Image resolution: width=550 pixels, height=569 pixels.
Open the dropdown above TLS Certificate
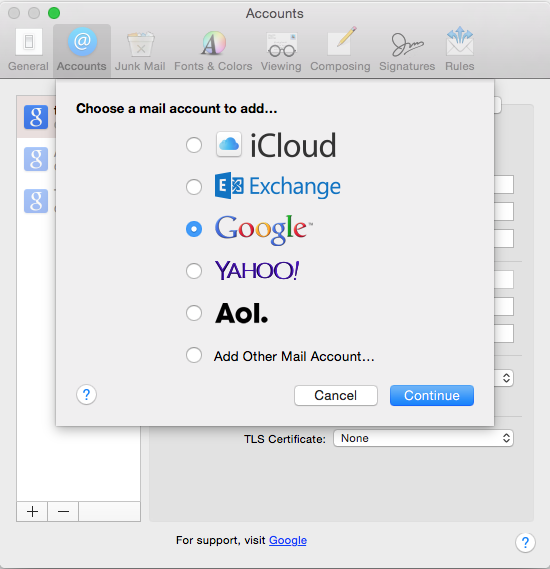(504, 378)
